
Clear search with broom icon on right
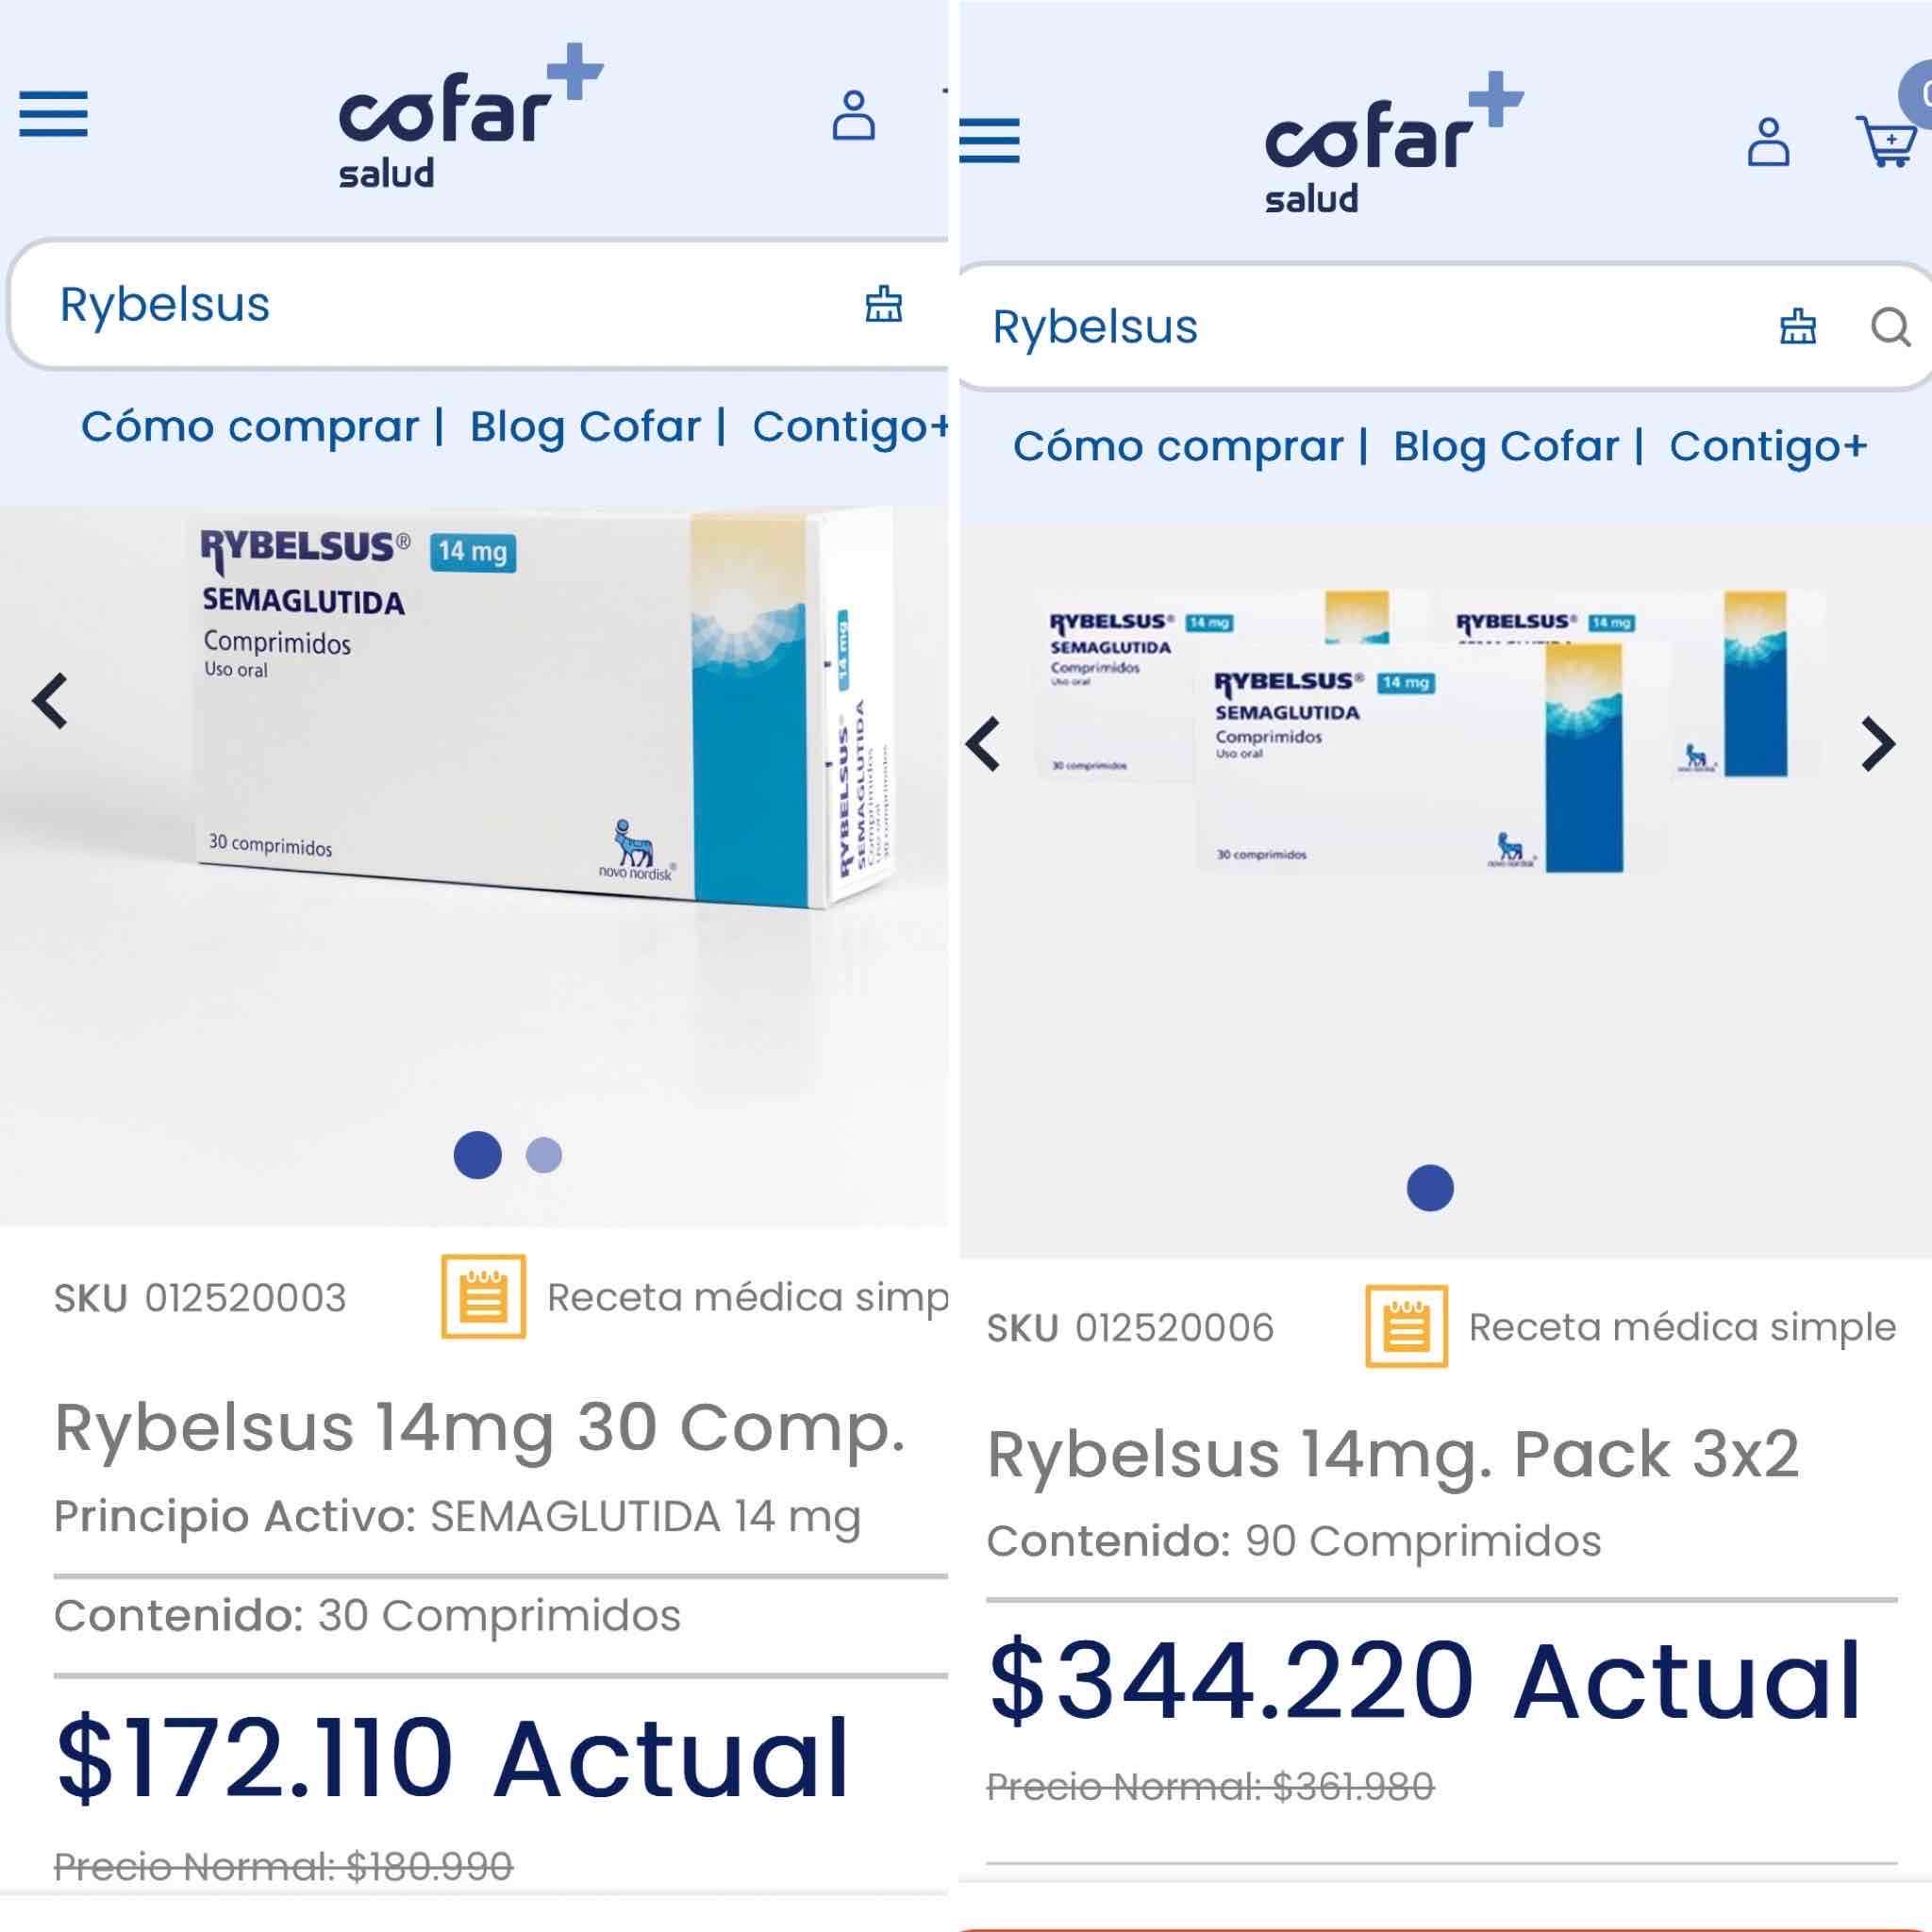[1797, 326]
